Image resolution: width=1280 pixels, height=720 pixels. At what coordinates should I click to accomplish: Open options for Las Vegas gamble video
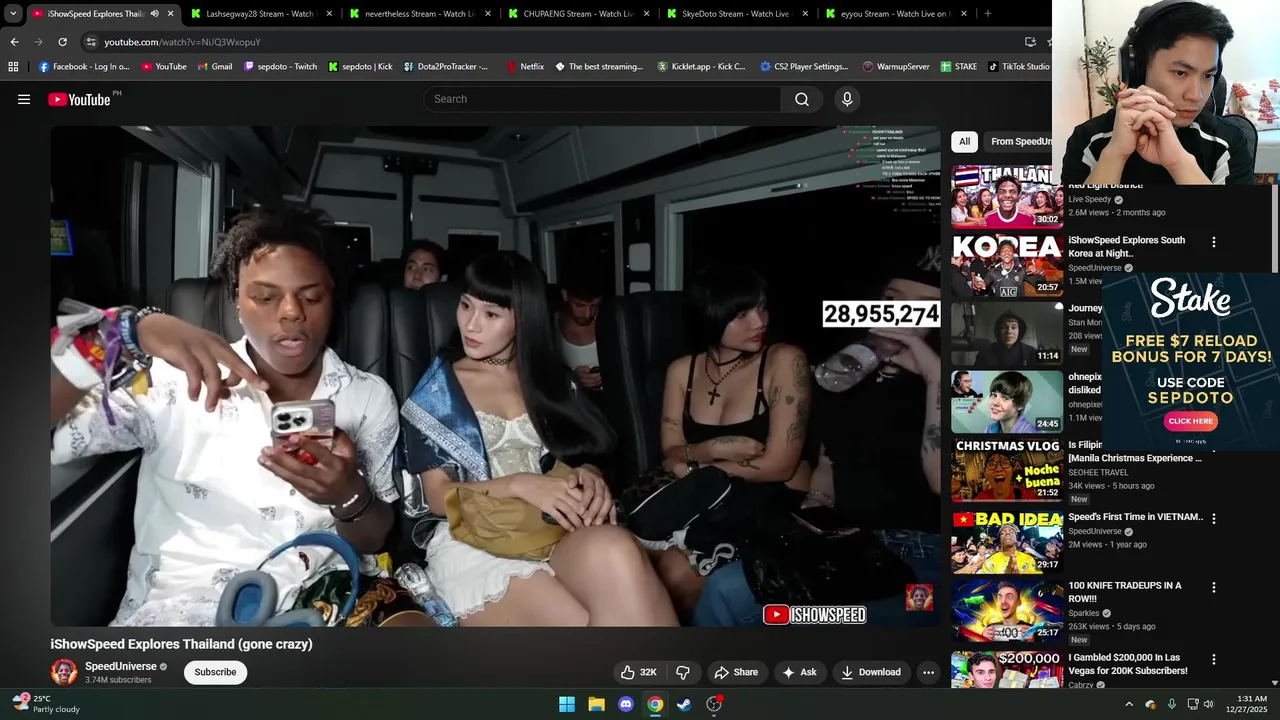click(1214, 660)
